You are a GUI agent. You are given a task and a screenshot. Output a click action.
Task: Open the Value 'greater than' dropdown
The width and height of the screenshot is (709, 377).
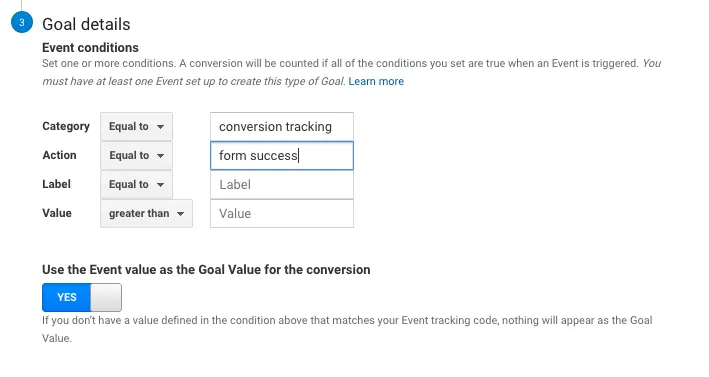(x=147, y=213)
